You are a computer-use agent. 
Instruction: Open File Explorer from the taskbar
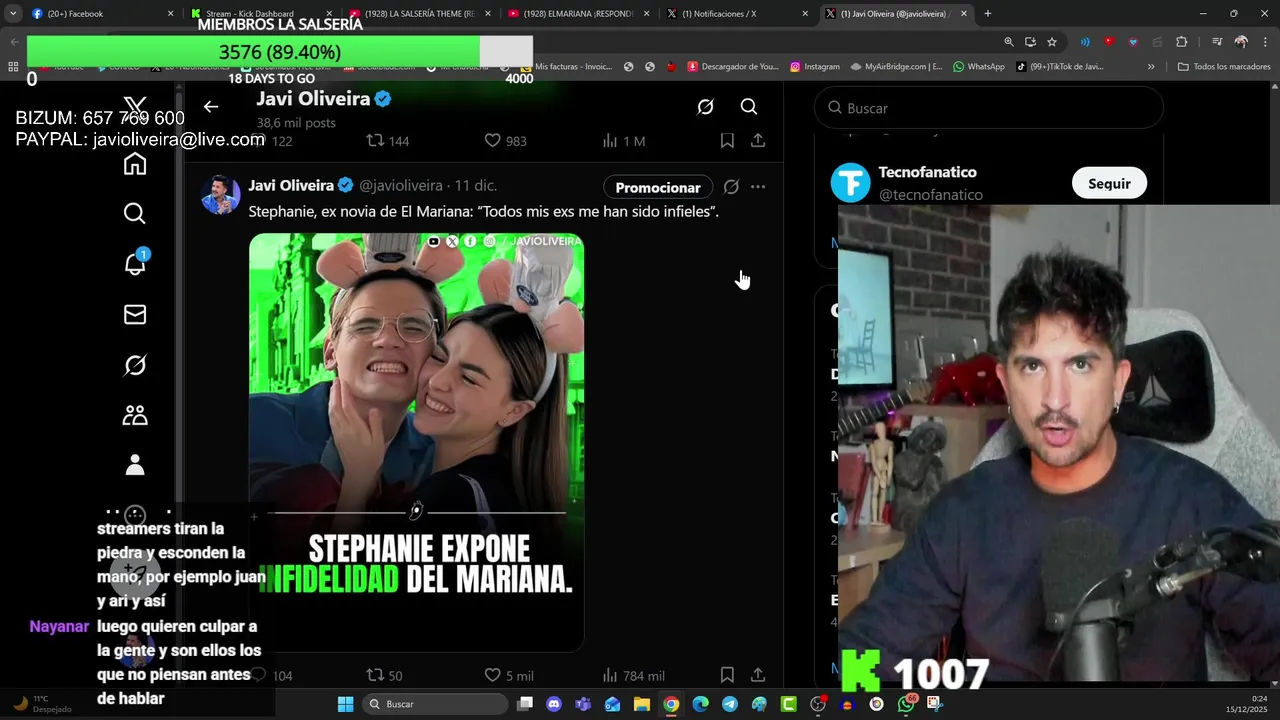click(x=642, y=704)
